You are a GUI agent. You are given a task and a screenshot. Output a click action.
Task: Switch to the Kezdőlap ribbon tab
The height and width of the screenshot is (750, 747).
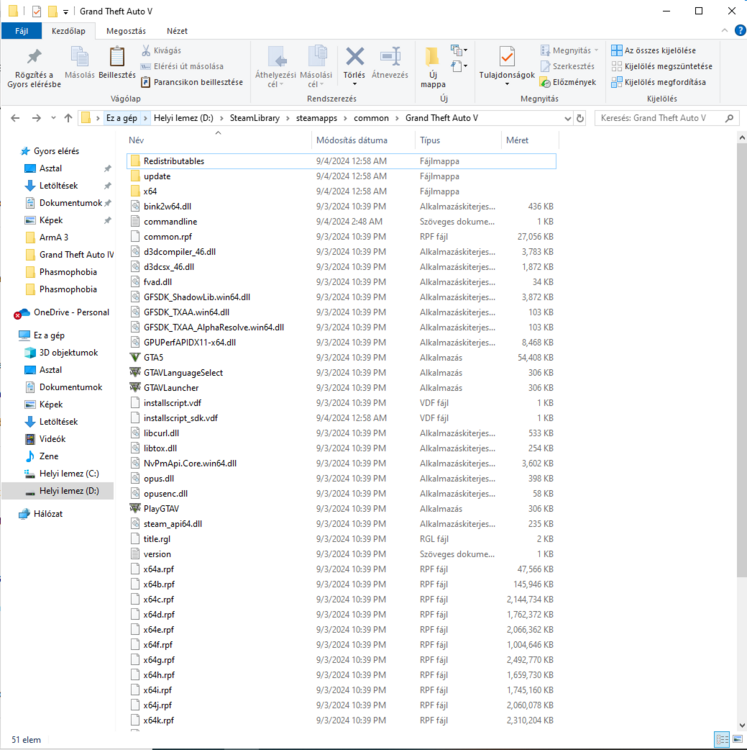tap(68, 31)
